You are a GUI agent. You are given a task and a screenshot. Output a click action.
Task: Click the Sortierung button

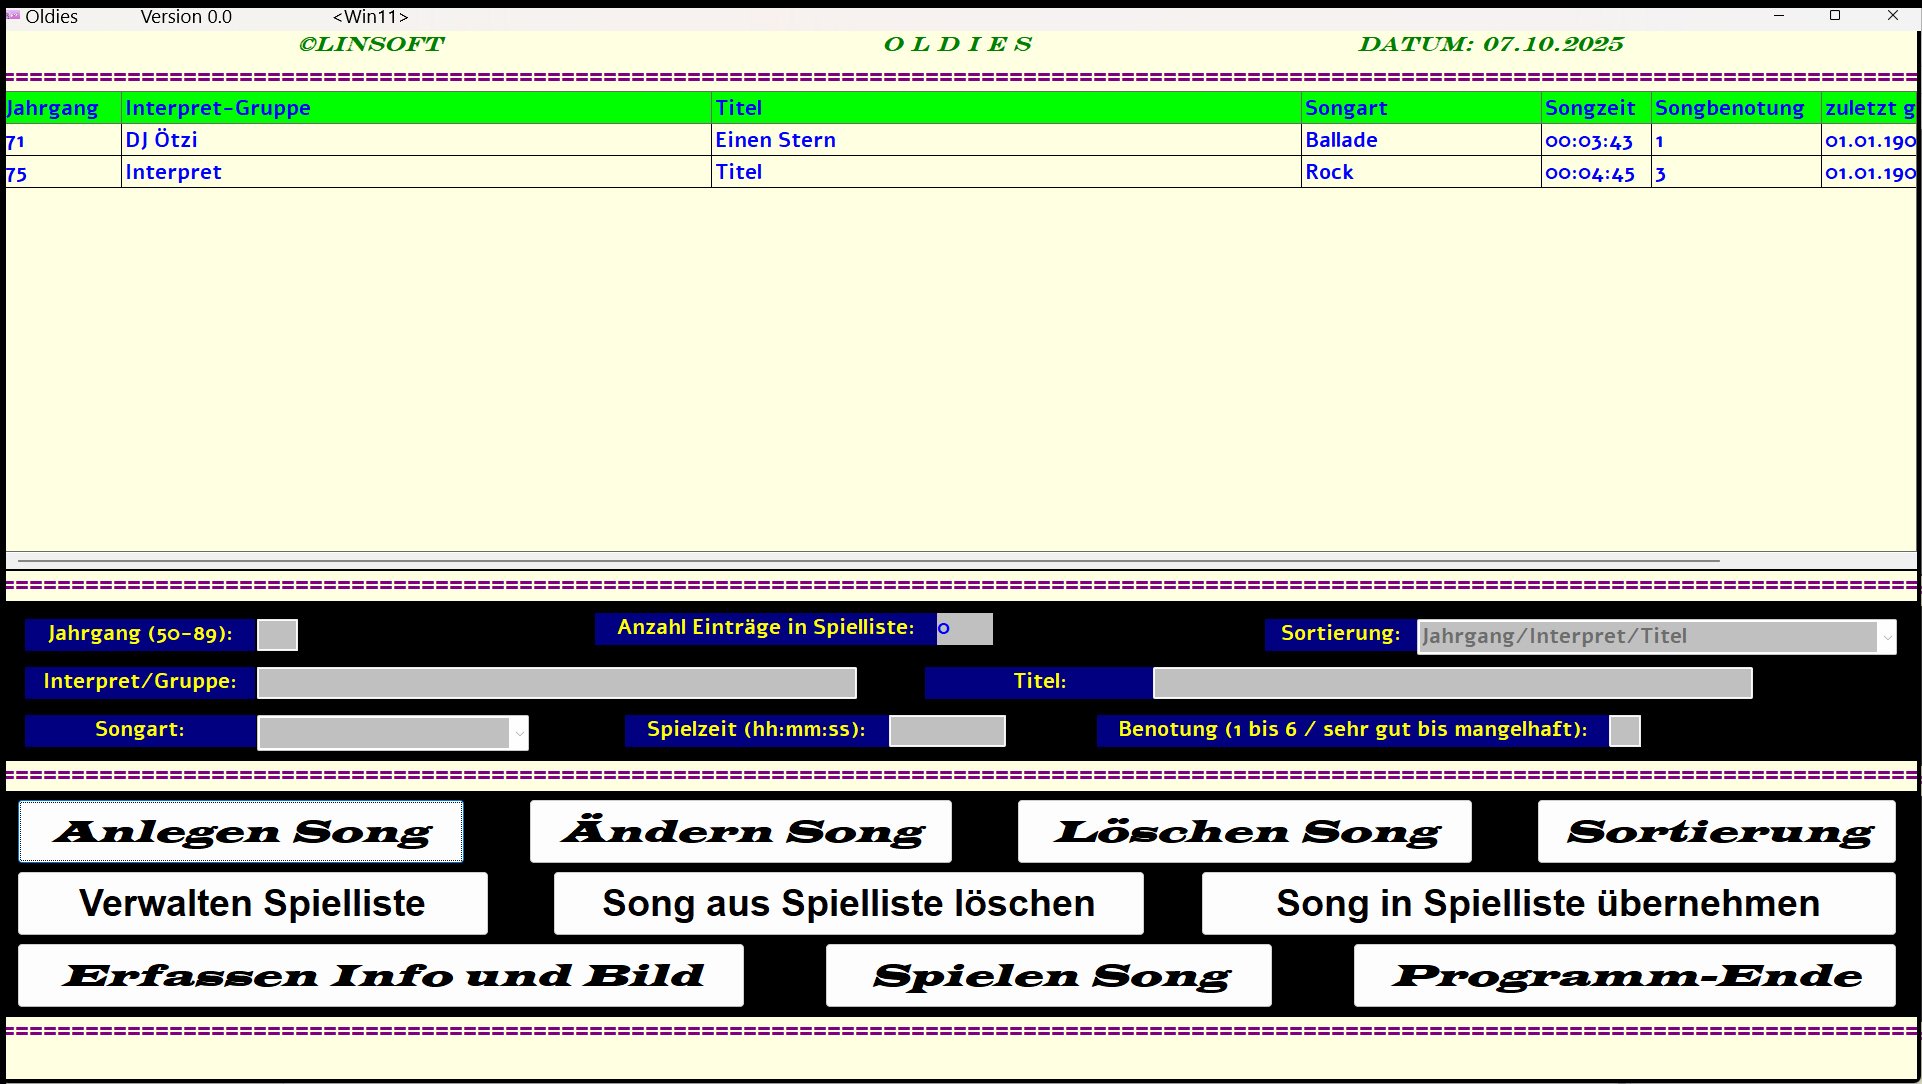[1716, 832]
